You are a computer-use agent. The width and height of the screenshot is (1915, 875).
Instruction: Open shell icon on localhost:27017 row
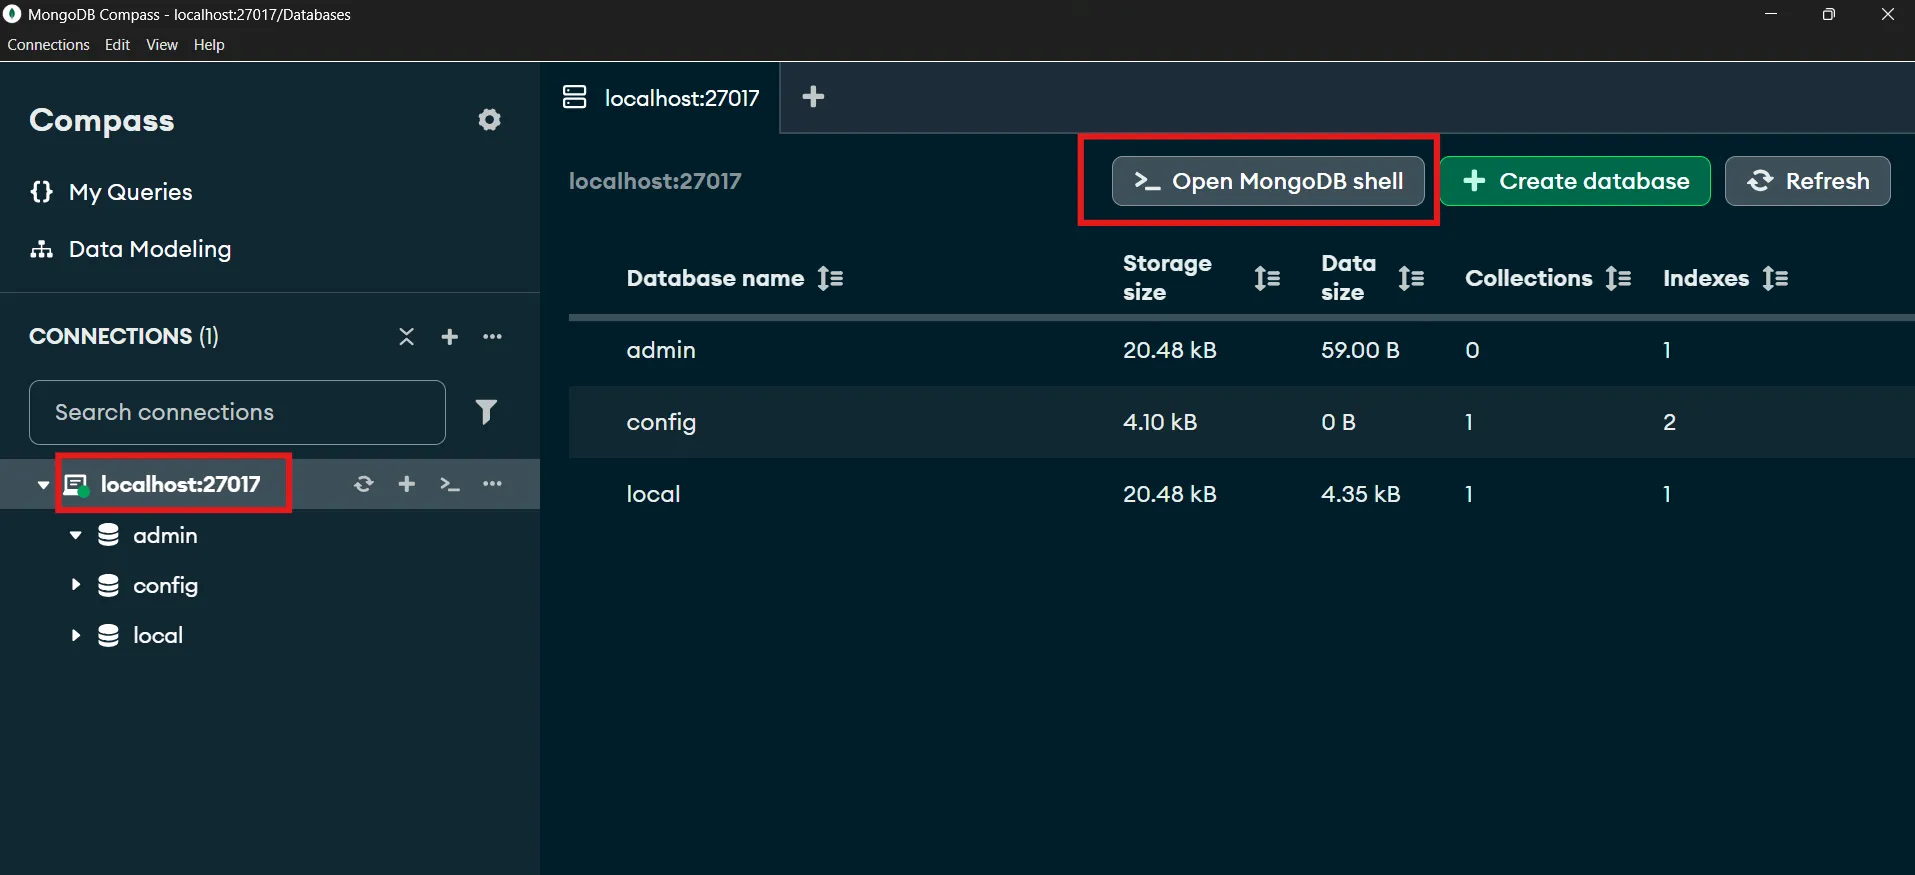click(450, 485)
